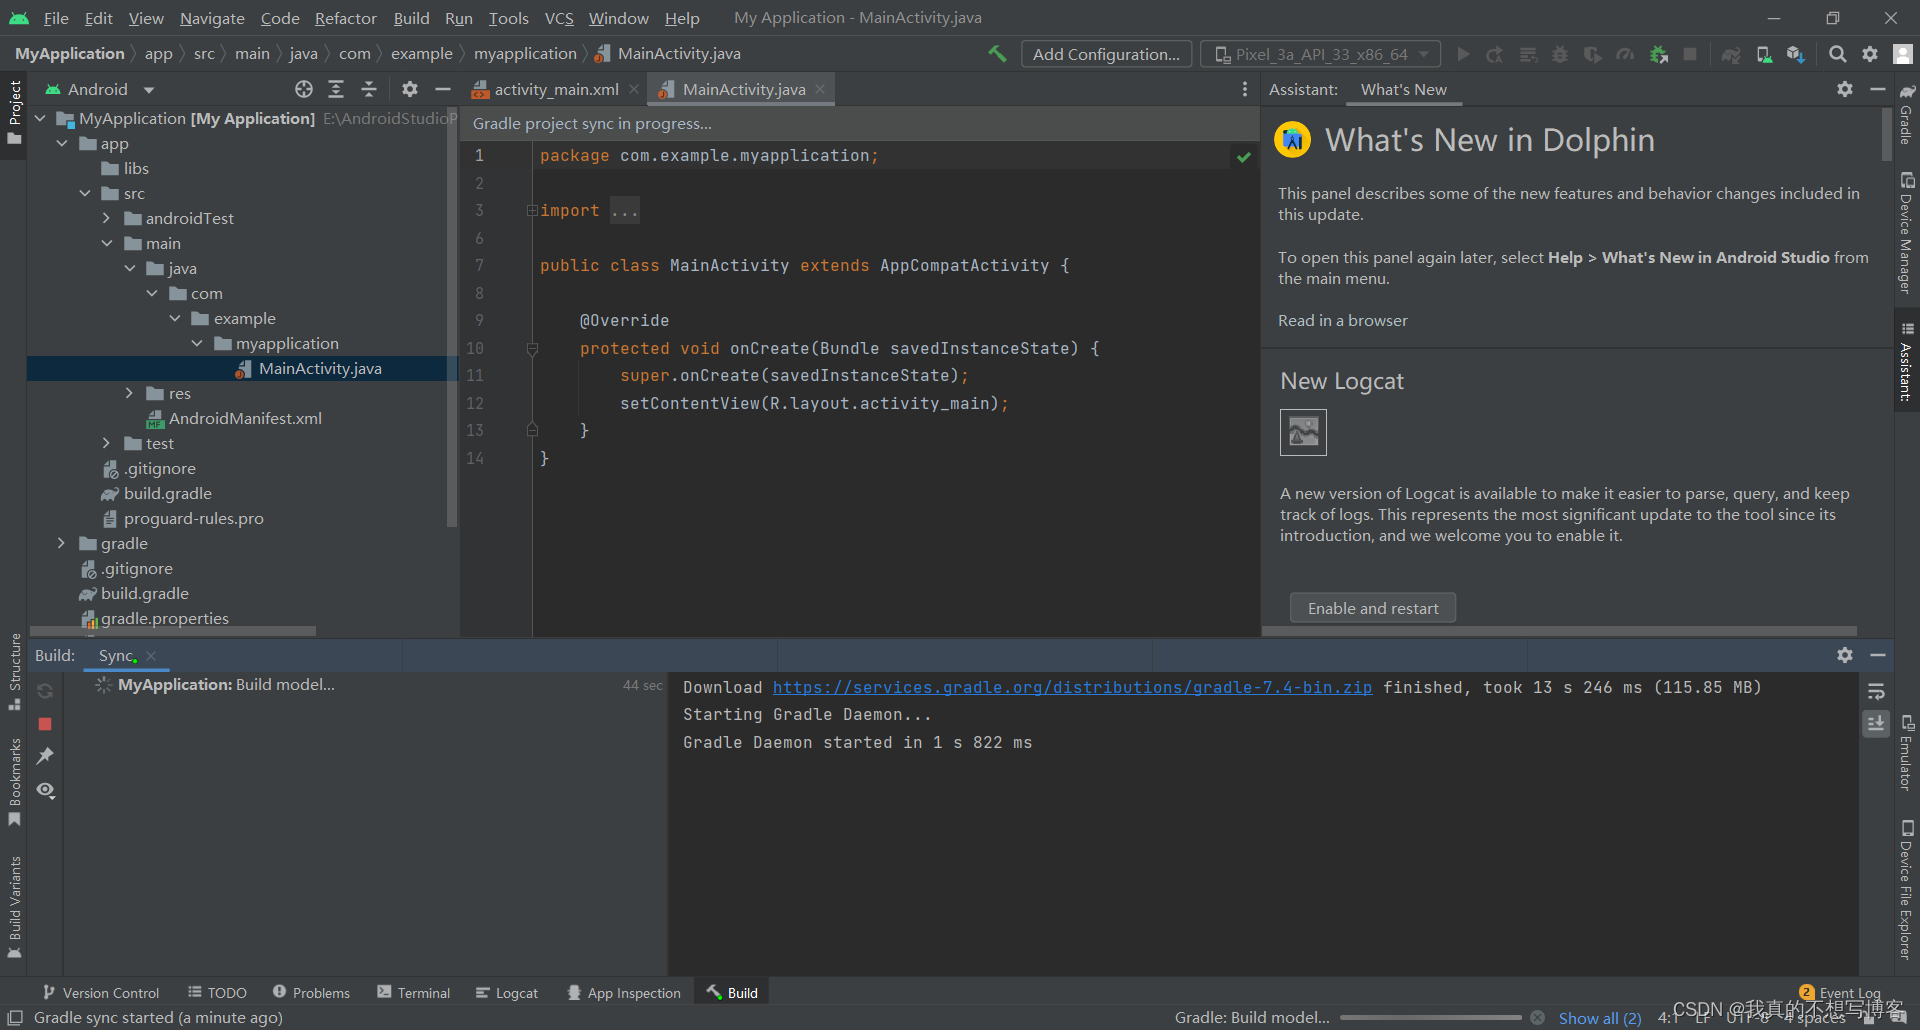This screenshot has width=1920, height=1030.
Task: Click Sync Project with Gradle Files elephant icon
Action: [x=1731, y=54]
